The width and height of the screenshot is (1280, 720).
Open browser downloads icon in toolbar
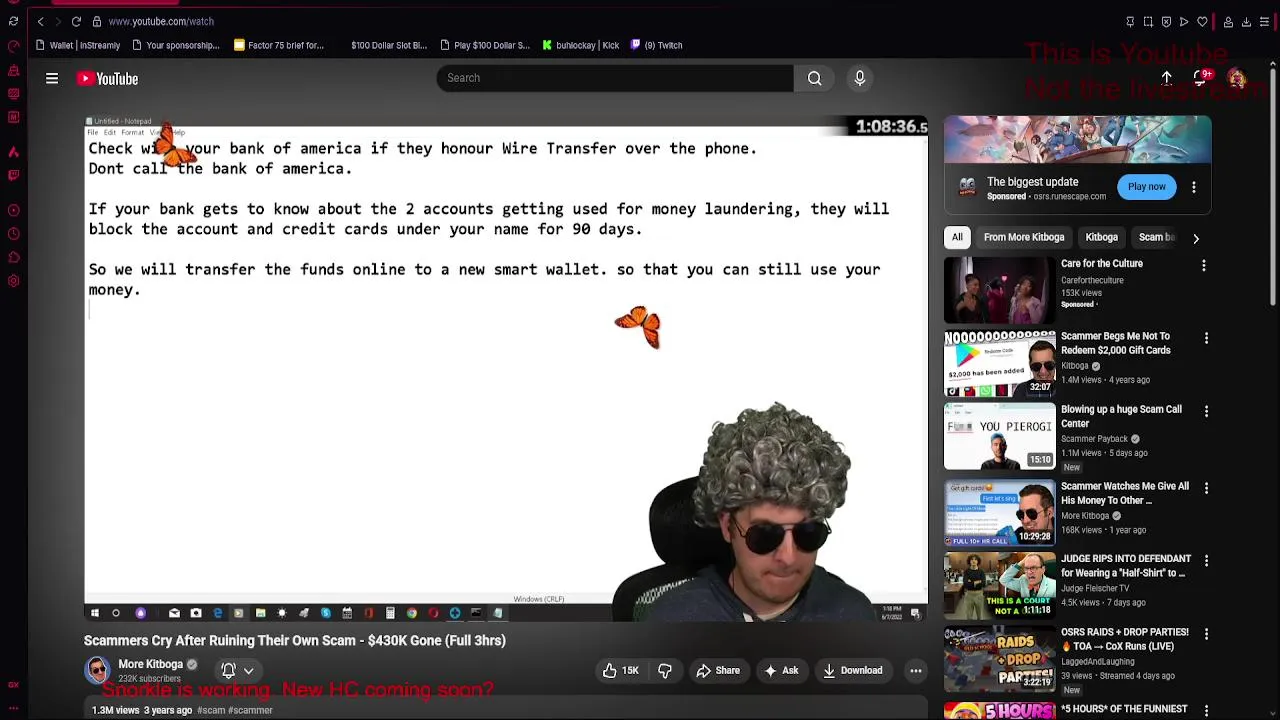pos(1246,21)
